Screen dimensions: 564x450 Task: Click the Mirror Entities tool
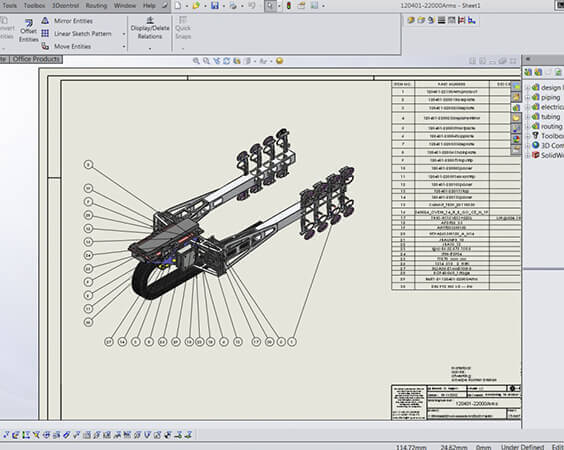coord(67,21)
